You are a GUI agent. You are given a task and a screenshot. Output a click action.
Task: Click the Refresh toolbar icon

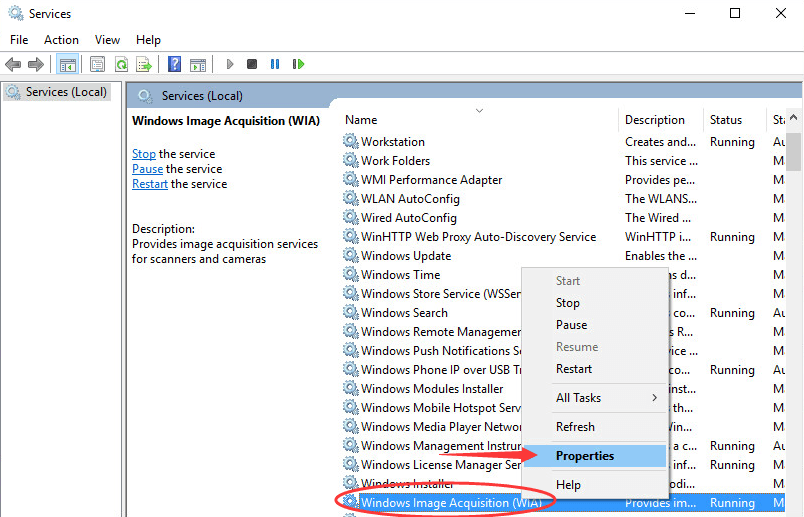121,64
